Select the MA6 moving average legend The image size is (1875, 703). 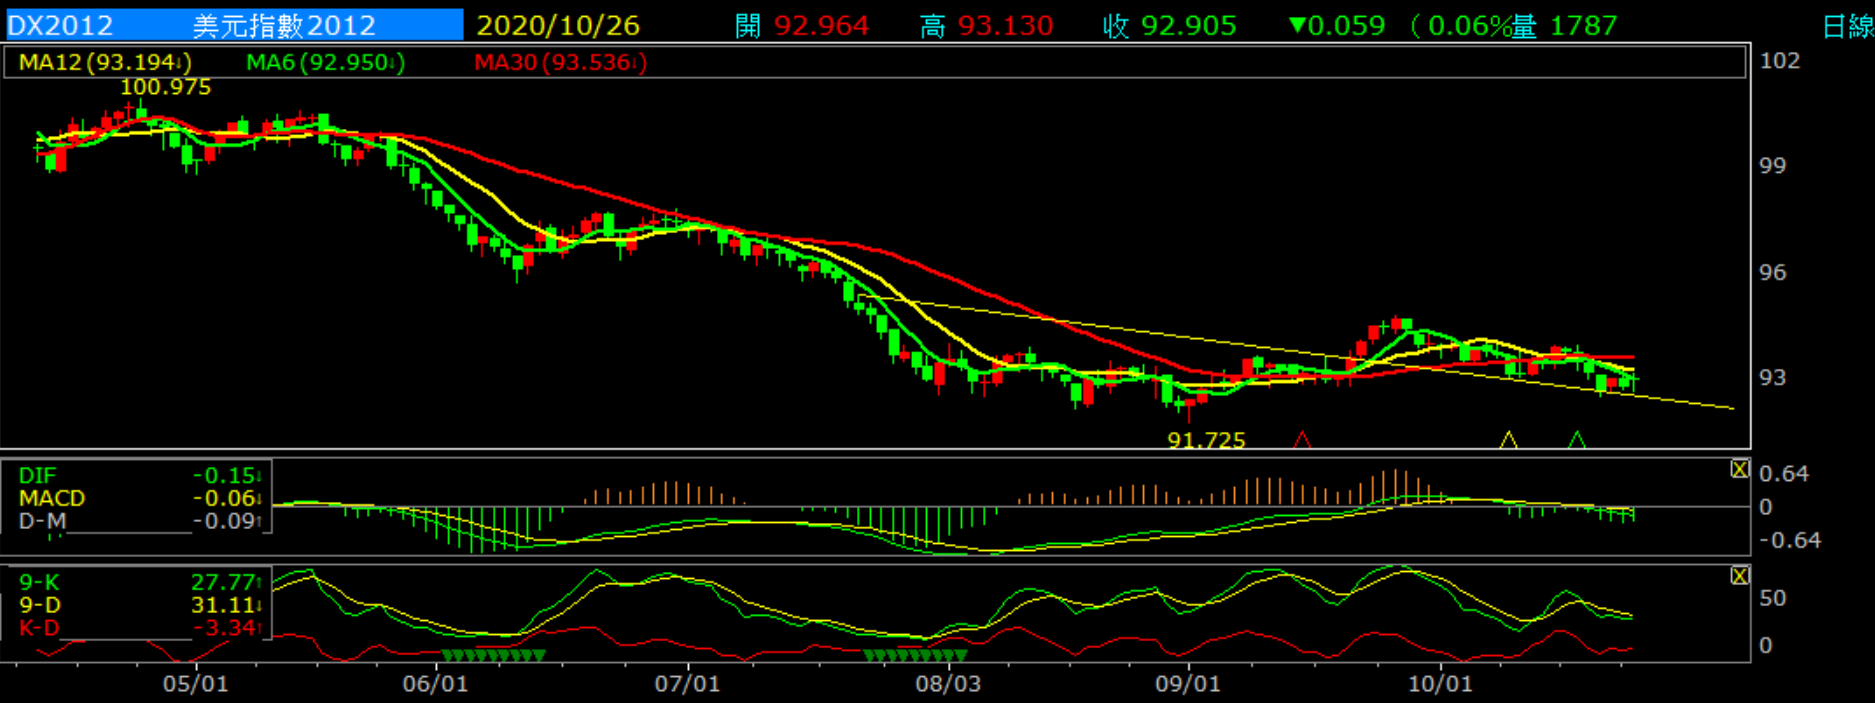pos(325,63)
